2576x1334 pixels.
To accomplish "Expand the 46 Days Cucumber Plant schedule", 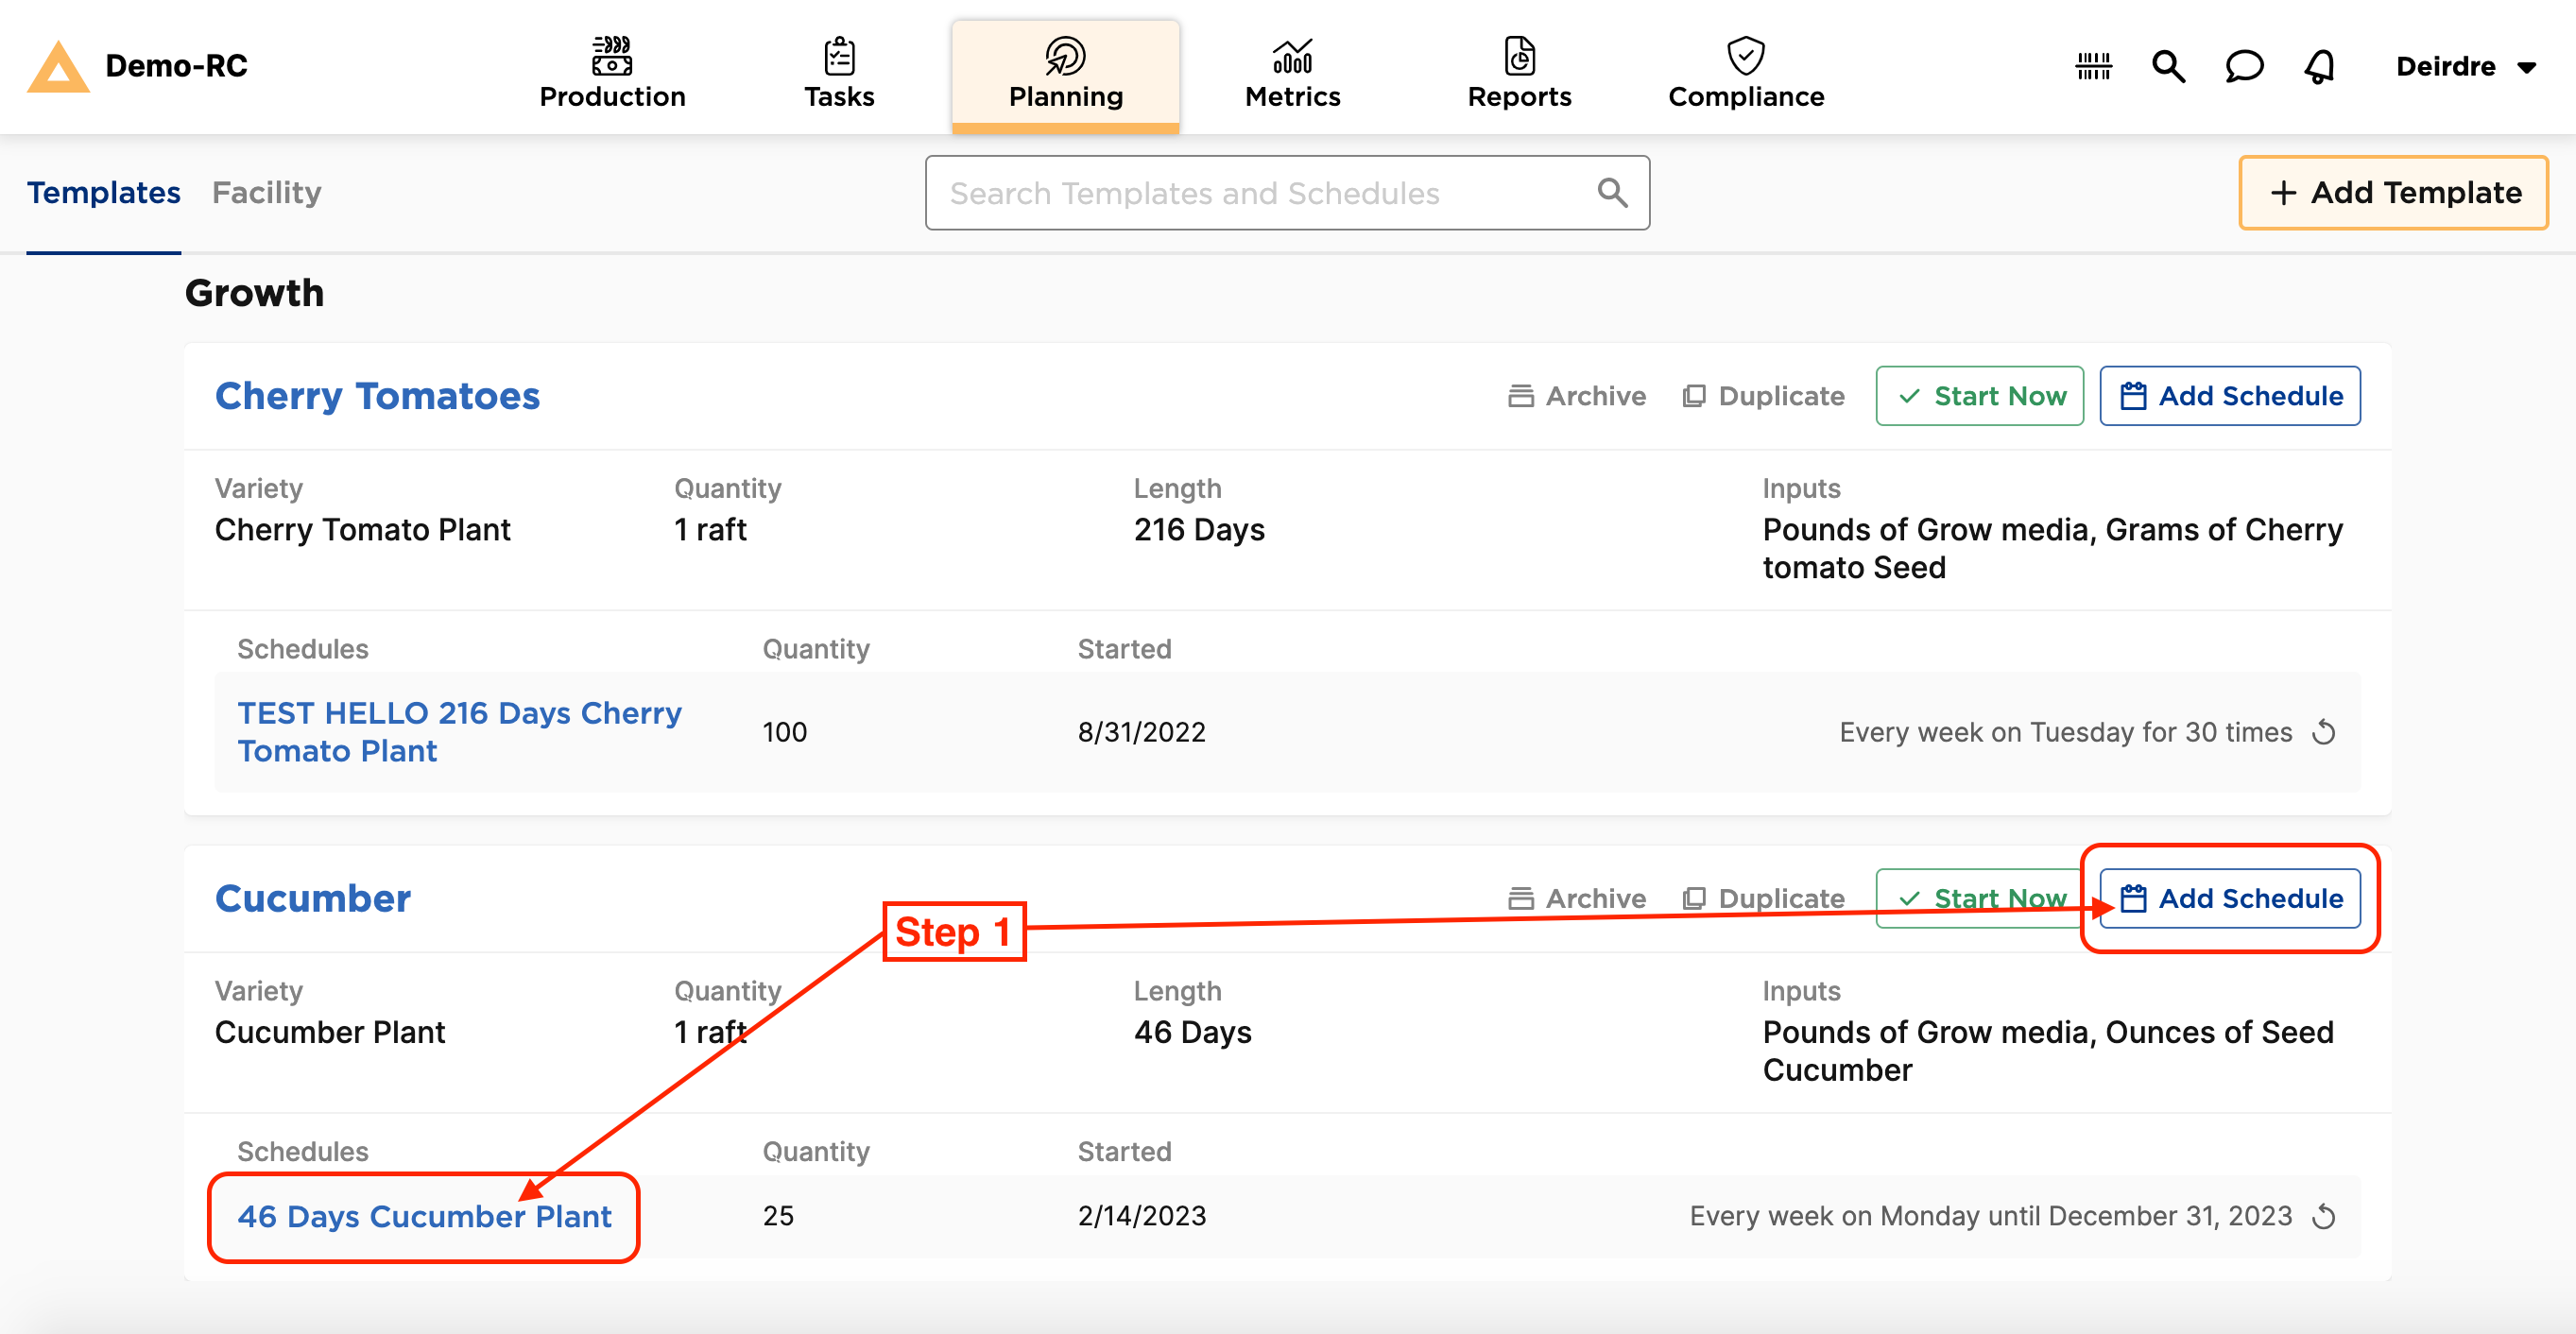I will (x=422, y=1215).
